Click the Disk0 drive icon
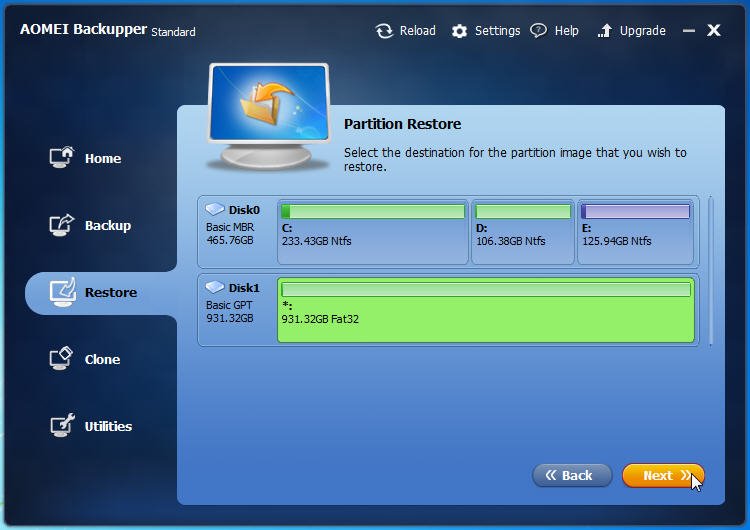Screen dimensions: 750x530 tap(215, 209)
